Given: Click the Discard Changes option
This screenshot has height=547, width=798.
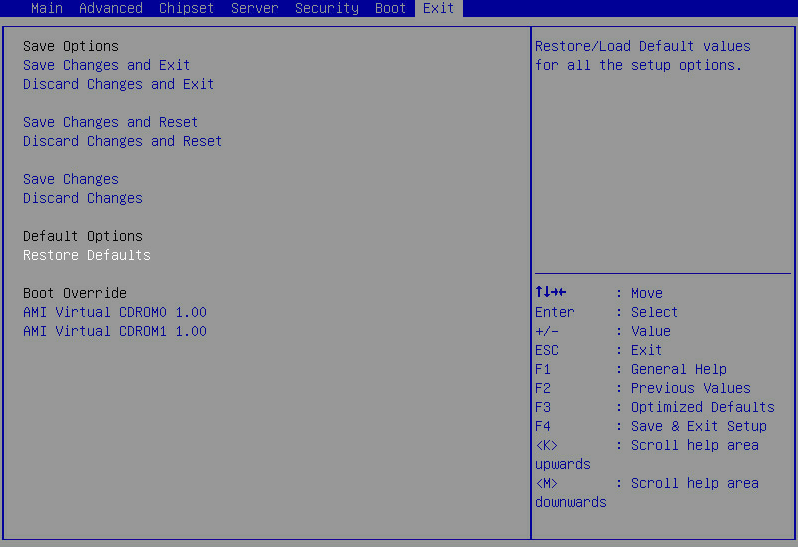Looking at the screenshot, I should click(x=82, y=198).
